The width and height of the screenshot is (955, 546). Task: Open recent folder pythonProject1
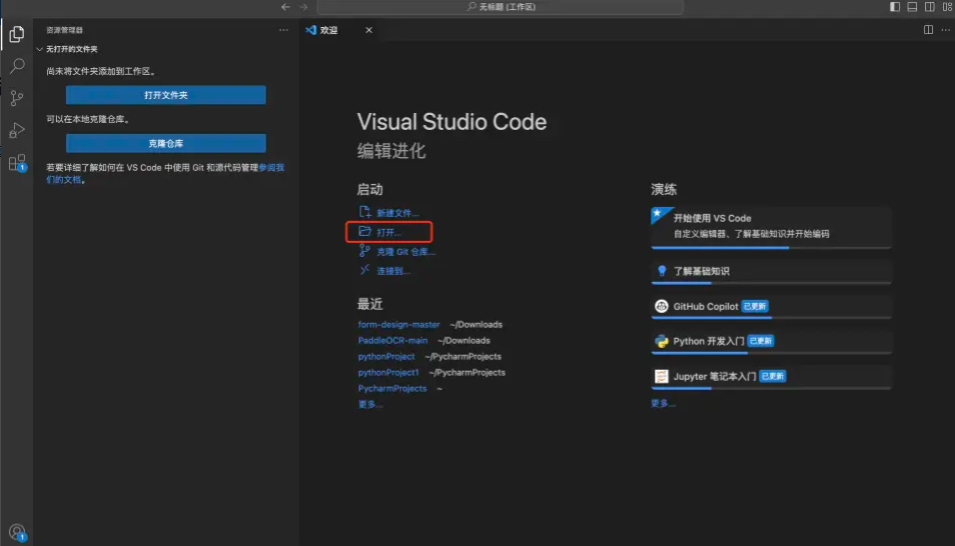[x=389, y=372]
